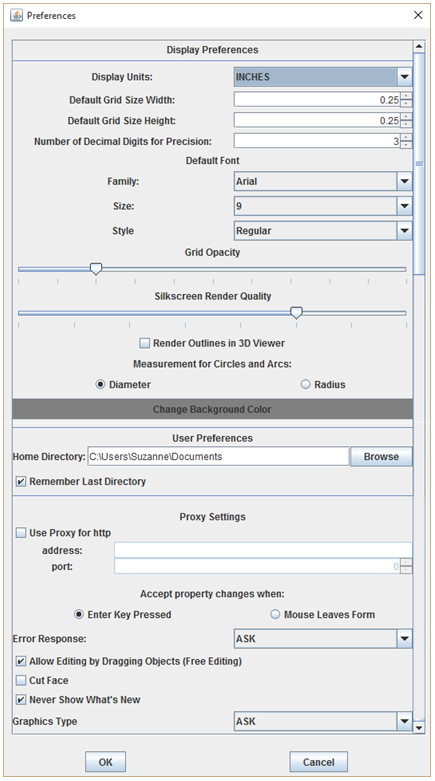Click the Browse button
The width and height of the screenshot is (435, 781).
click(x=381, y=456)
